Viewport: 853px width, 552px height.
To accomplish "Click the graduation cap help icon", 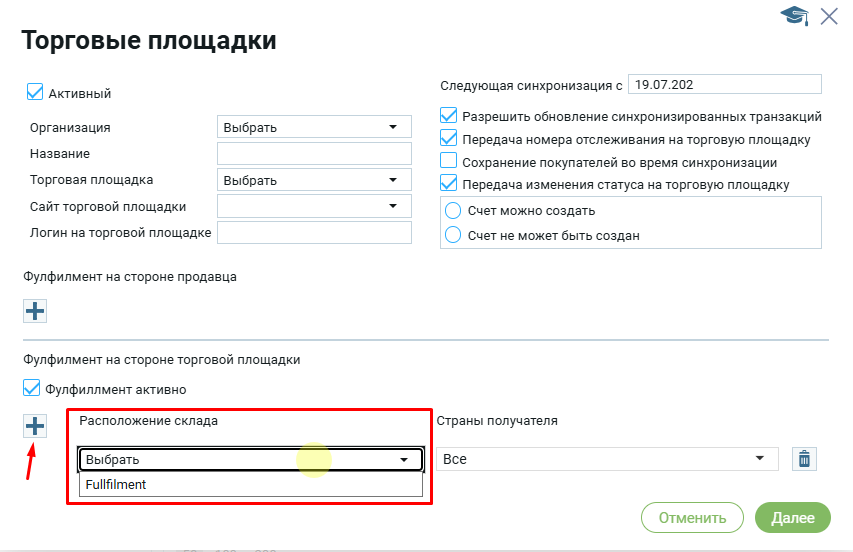I will click(x=795, y=16).
